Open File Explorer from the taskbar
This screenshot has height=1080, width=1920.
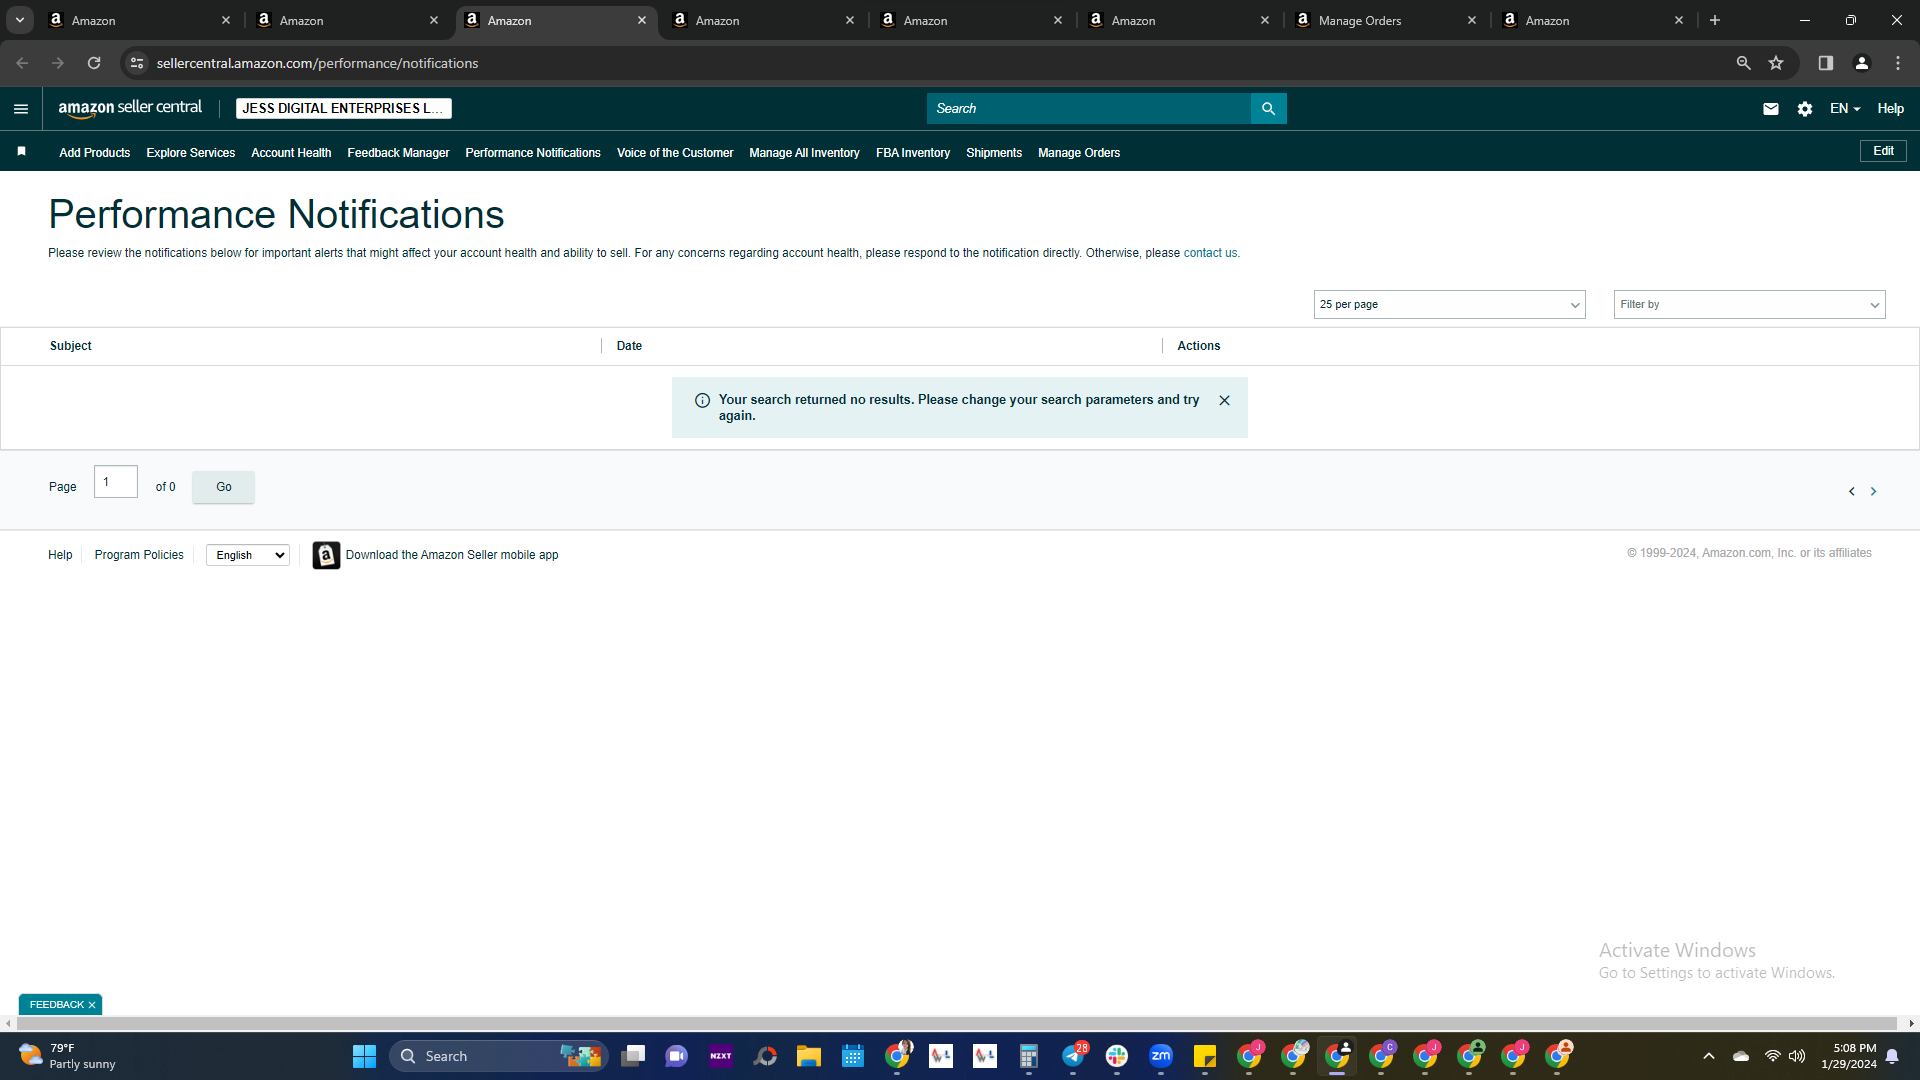[x=809, y=1056]
